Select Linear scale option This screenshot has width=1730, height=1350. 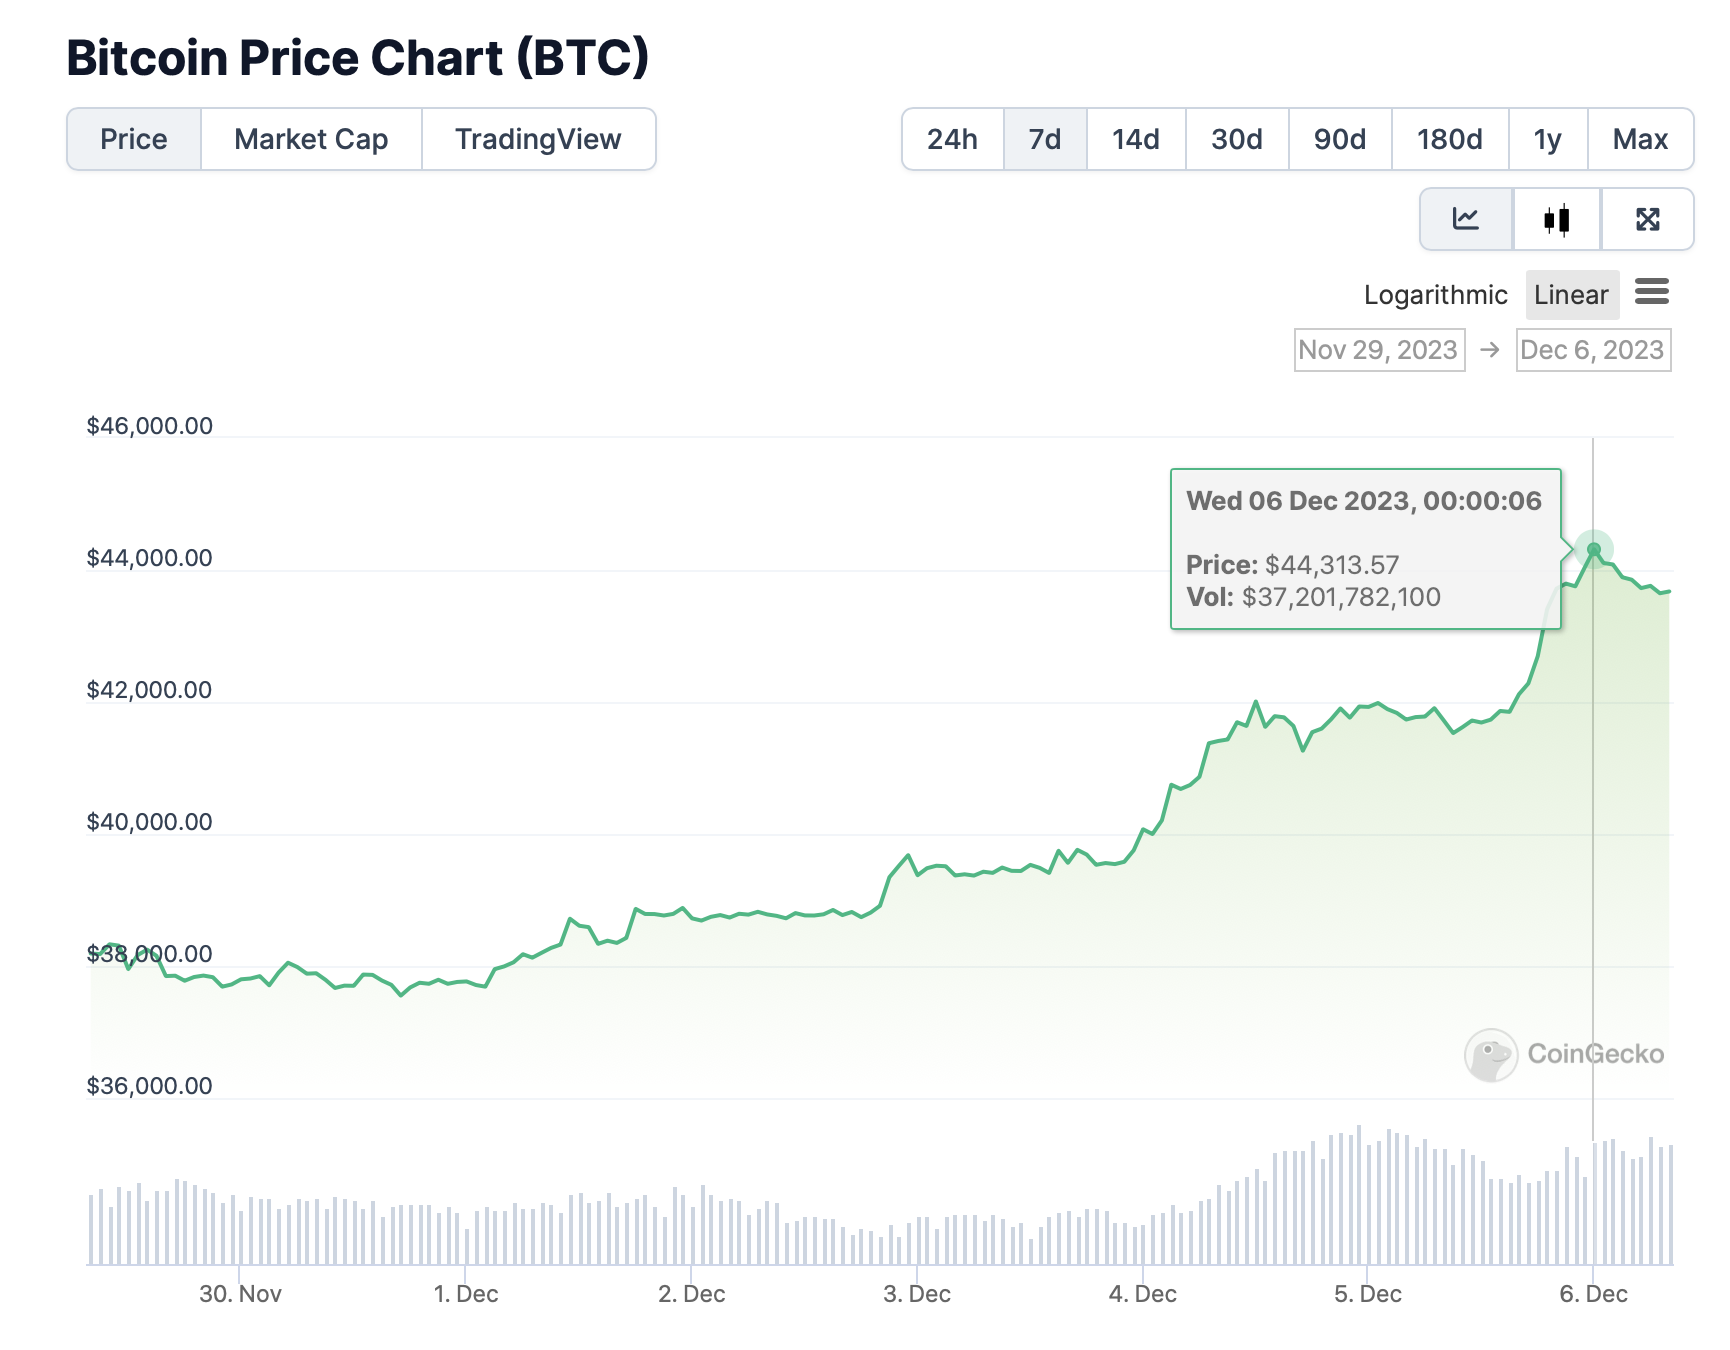[1571, 295]
